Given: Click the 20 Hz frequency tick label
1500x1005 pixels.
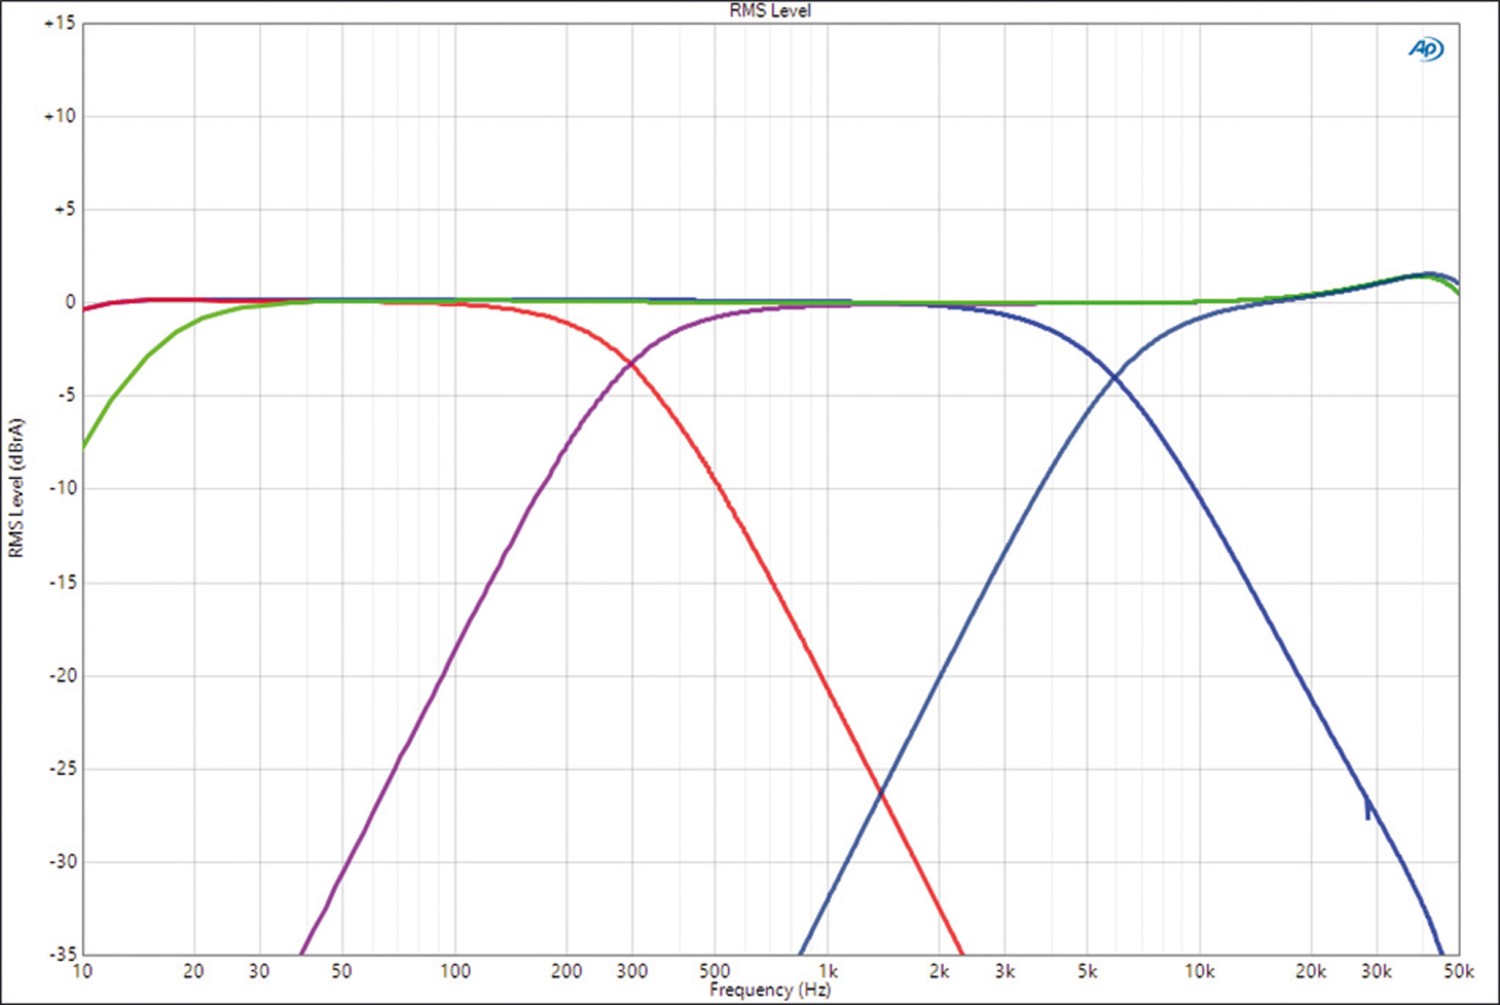Looking at the screenshot, I should pyautogui.click(x=193, y=971).
